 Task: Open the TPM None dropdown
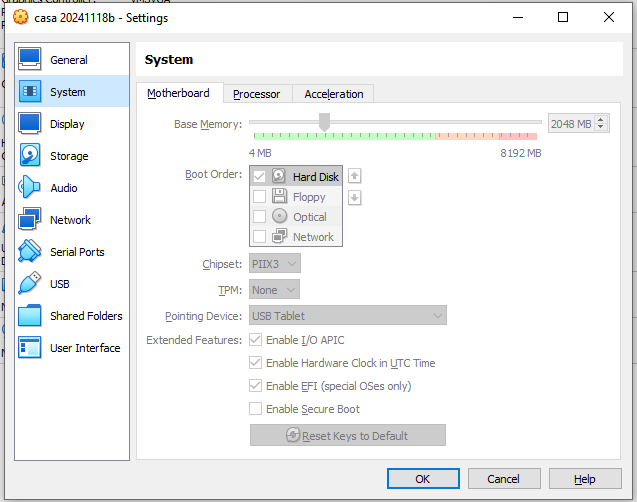coord(274,290)
